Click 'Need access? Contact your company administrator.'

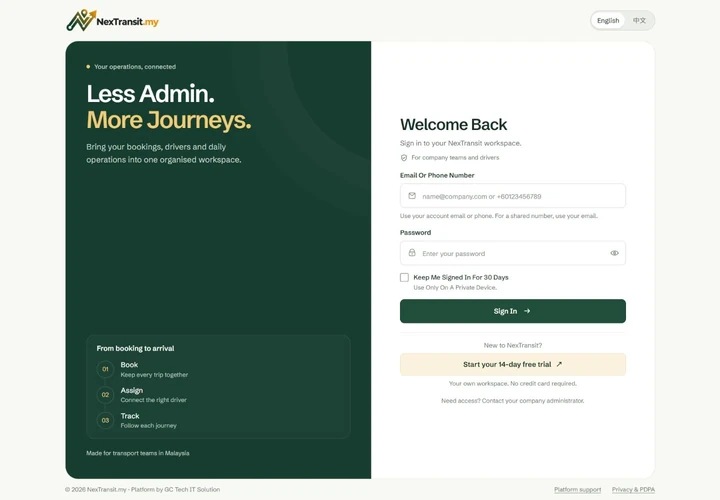tap(512, 401)
